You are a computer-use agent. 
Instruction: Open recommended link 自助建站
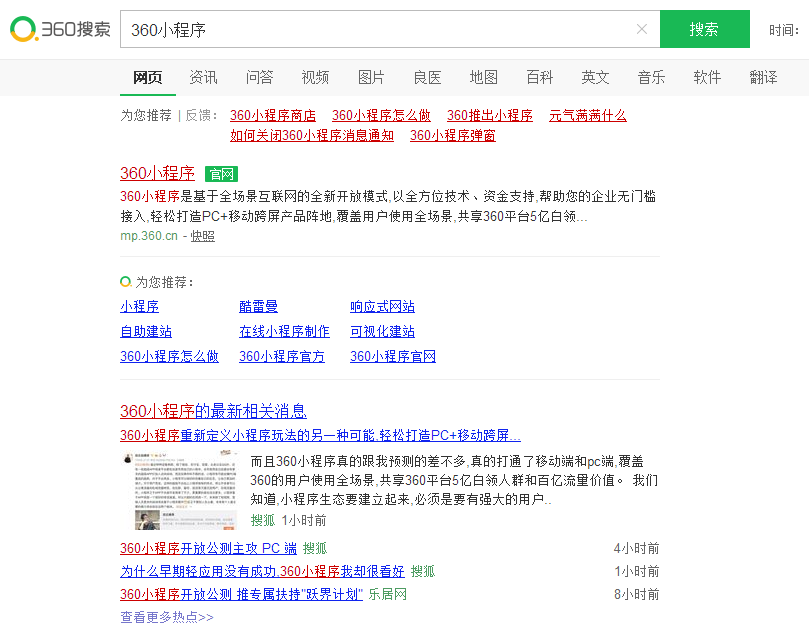tap(146, 331)
